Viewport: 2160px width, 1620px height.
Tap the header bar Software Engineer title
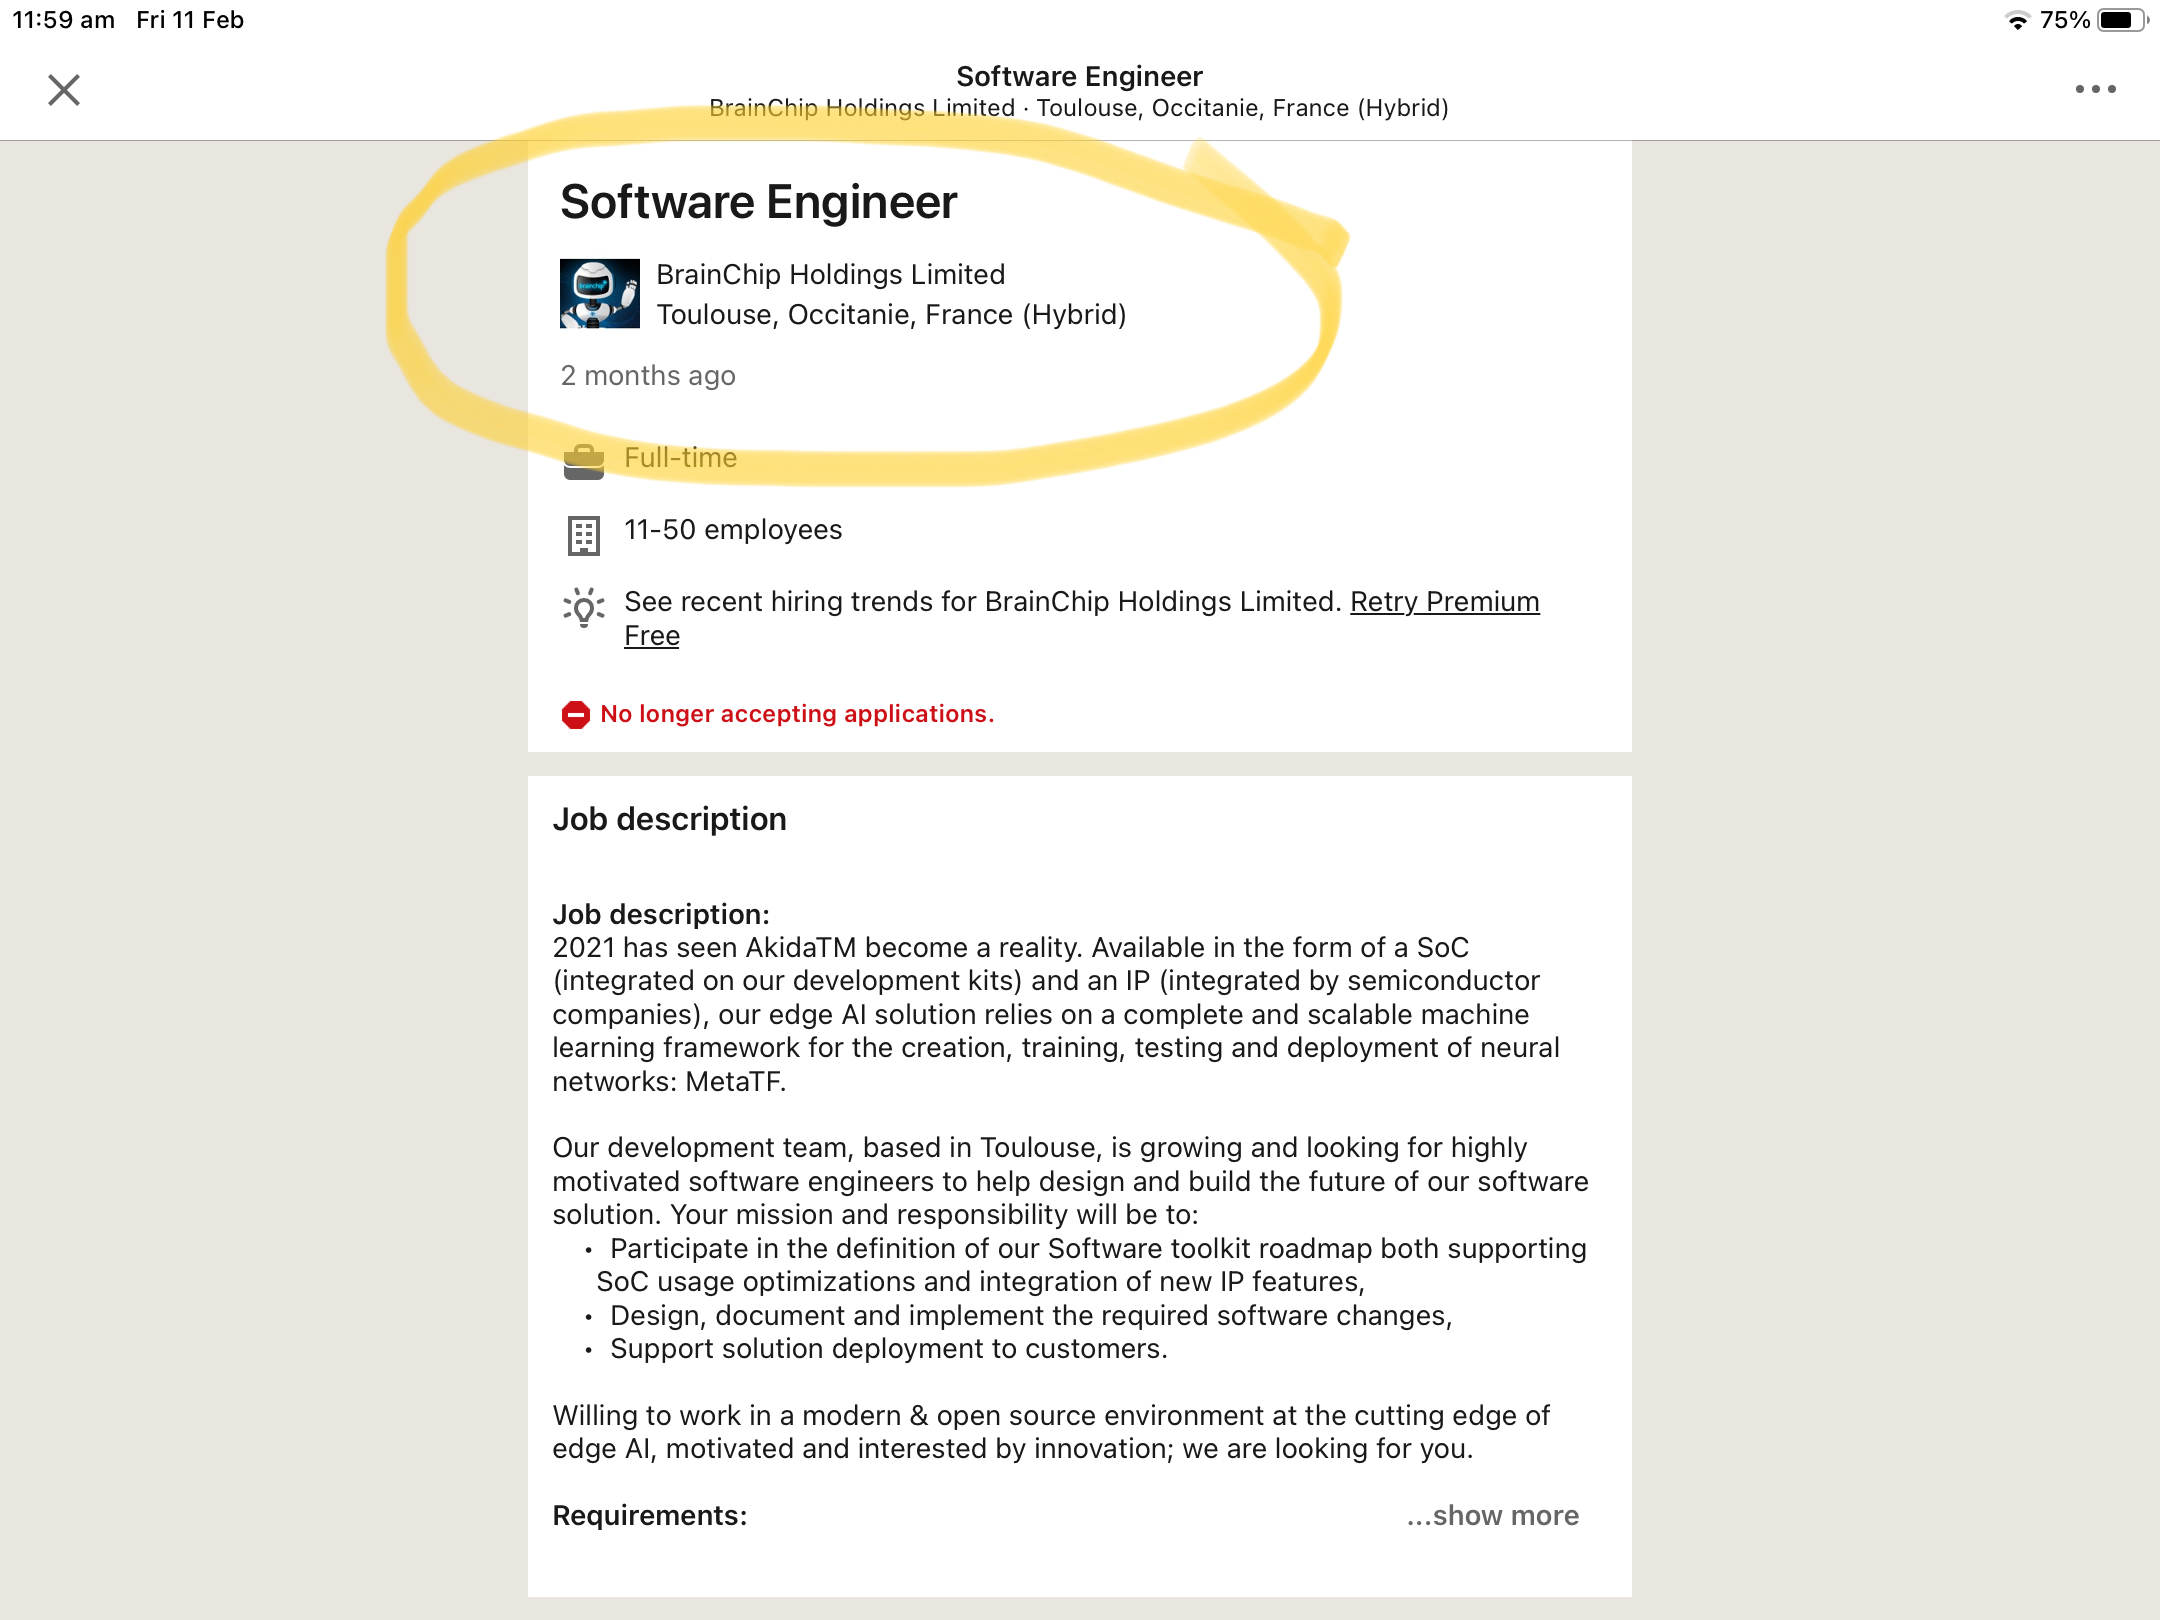1080,76
